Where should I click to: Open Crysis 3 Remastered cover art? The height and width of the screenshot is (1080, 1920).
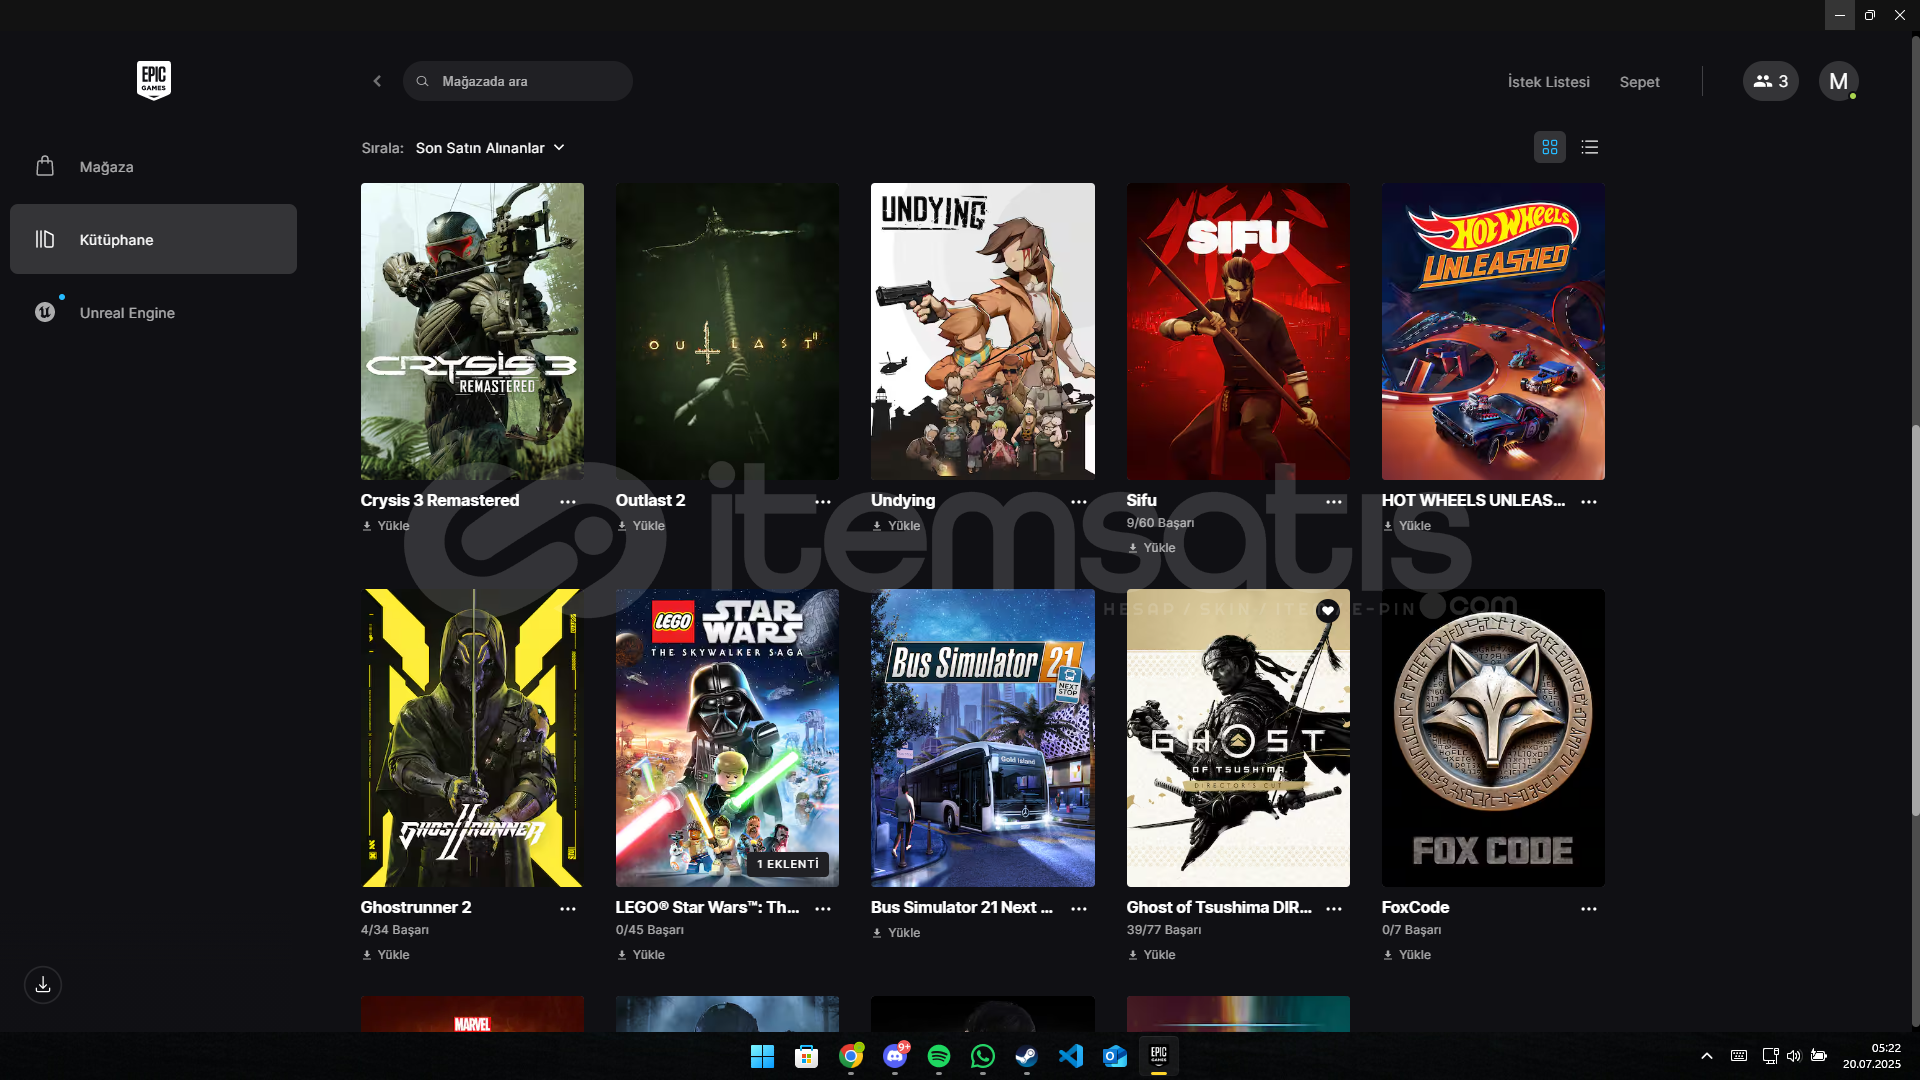(x=472, y=331)
